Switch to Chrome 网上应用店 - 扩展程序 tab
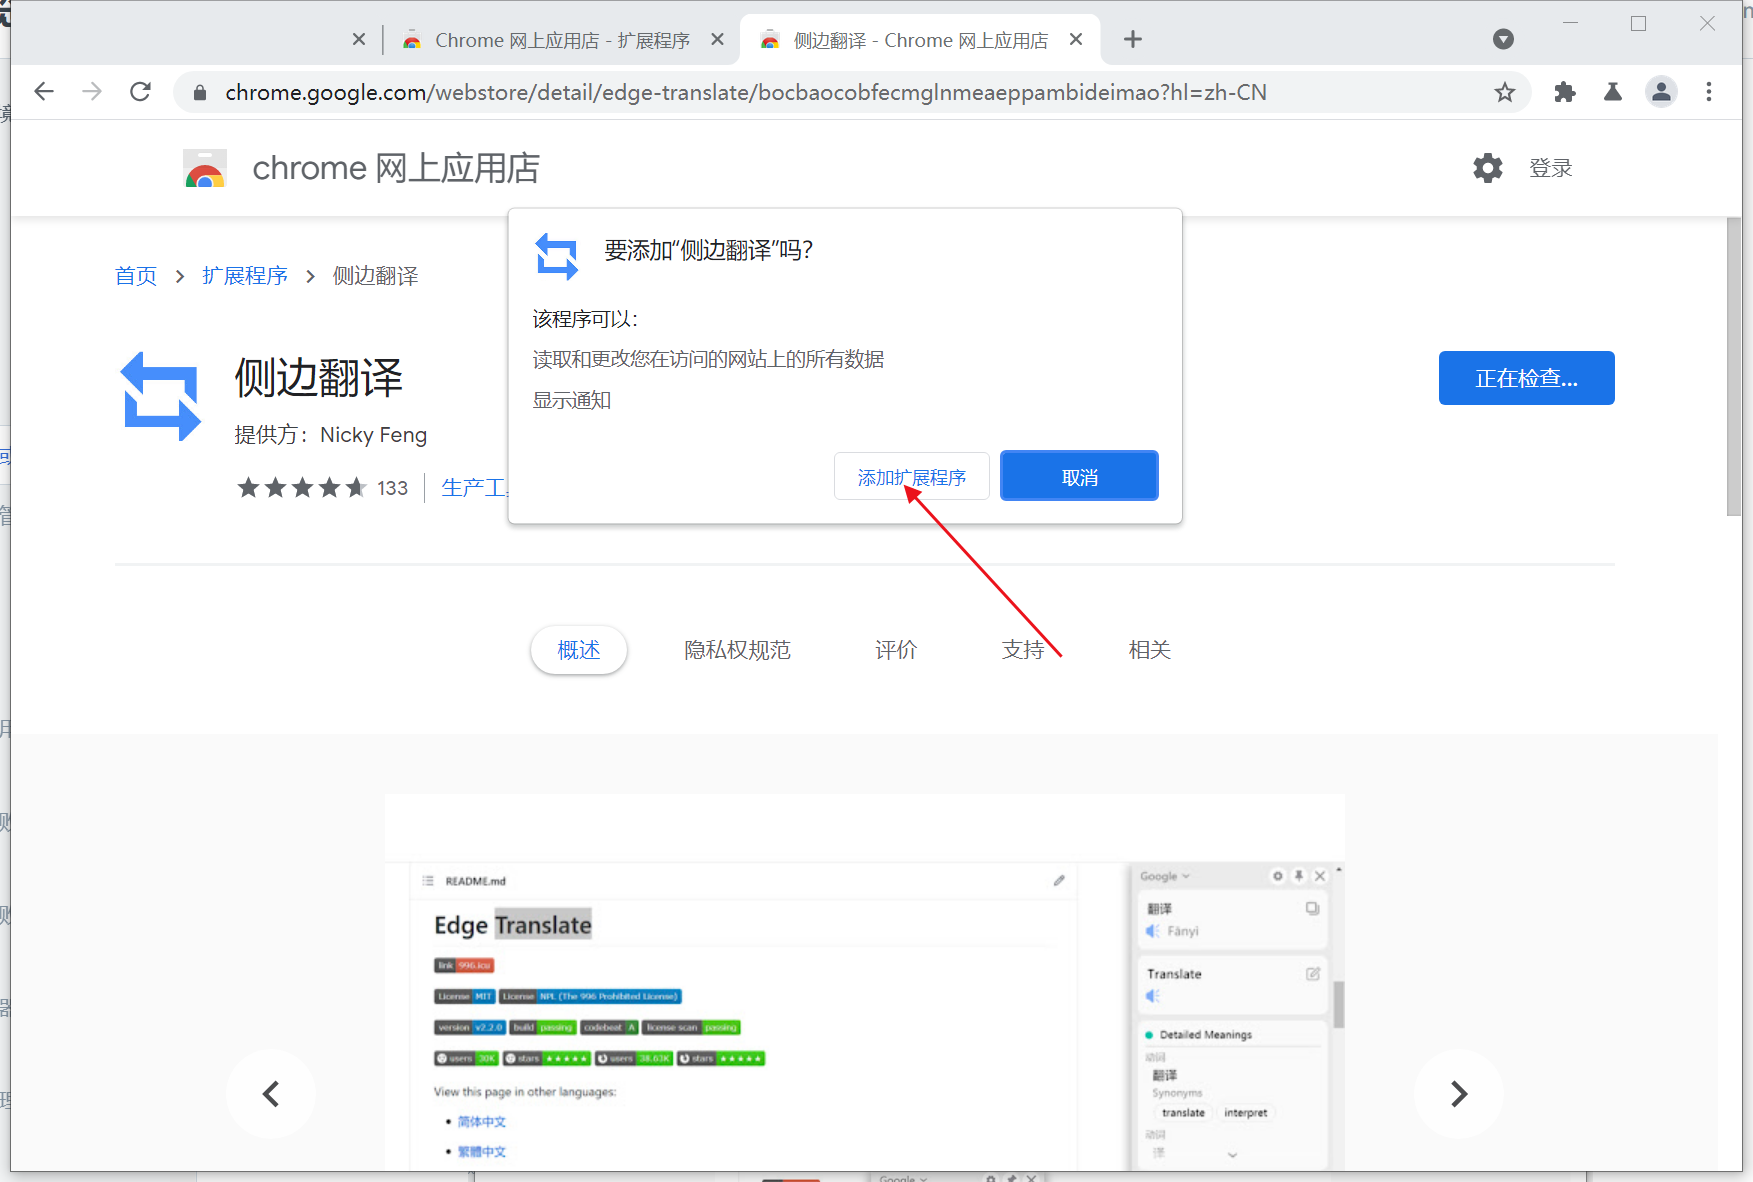 pyautogui.click(x=561, y=40)
